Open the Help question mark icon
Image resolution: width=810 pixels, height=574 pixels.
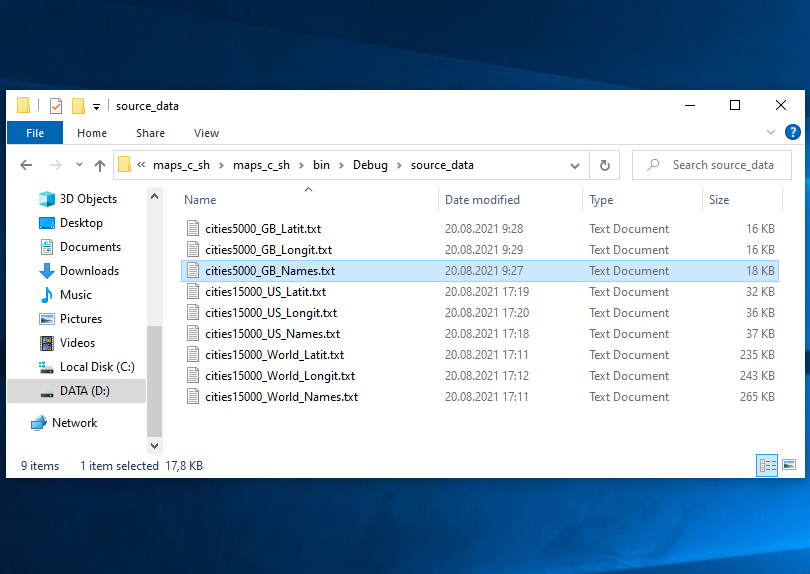click(x=792, y=132)
